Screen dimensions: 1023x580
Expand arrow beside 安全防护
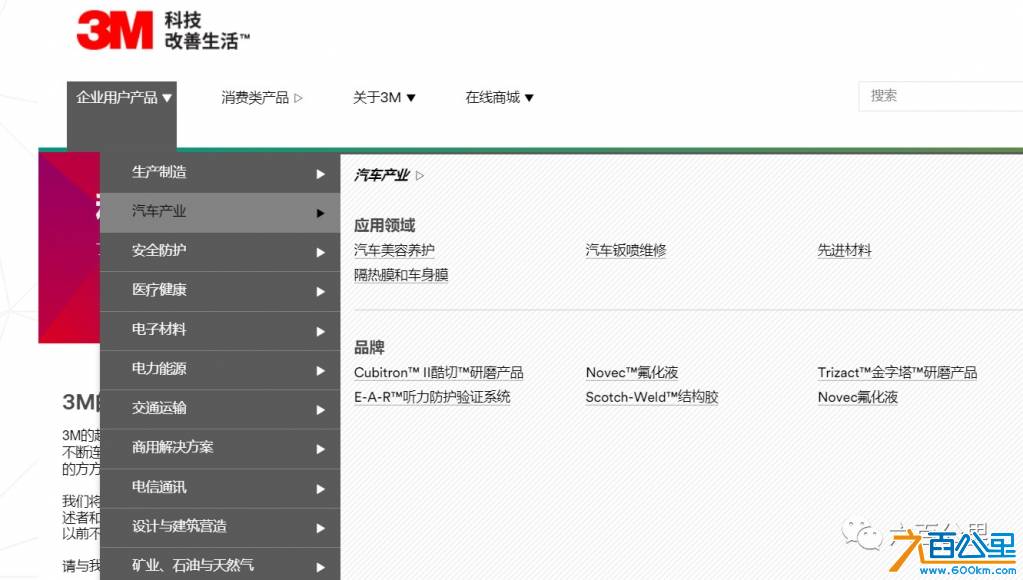point(320,252)
